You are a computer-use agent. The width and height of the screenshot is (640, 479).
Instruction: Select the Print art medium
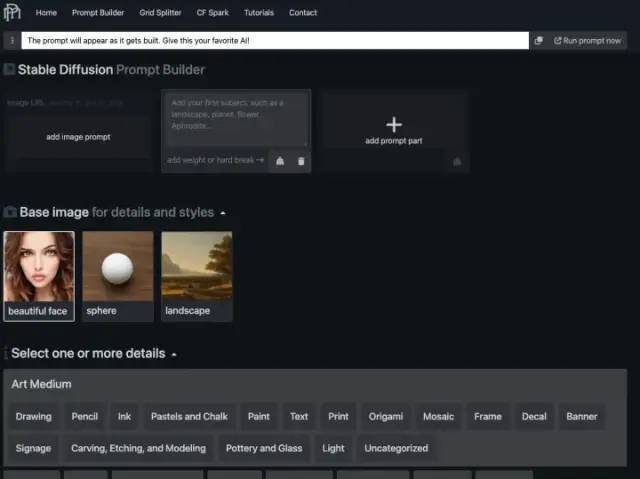338,417
